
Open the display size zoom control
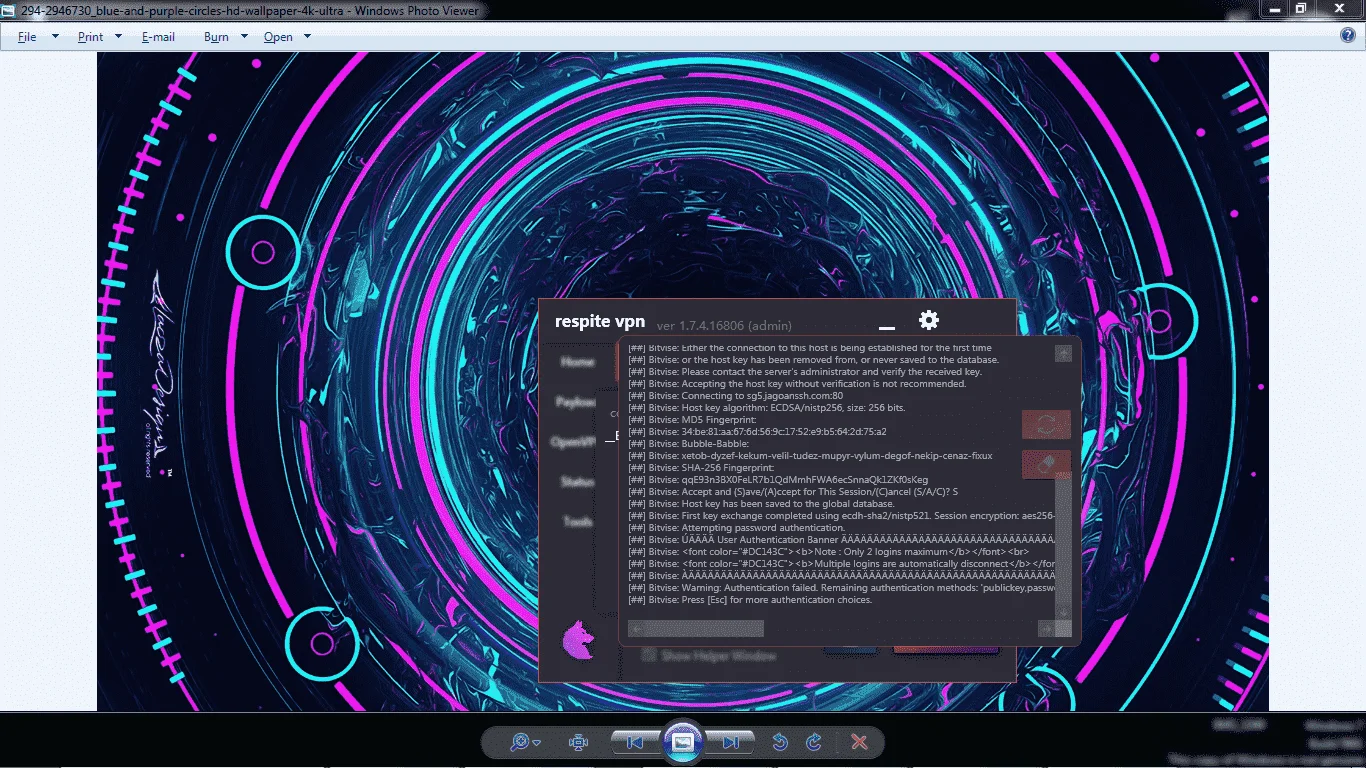[x=525, y=742]
